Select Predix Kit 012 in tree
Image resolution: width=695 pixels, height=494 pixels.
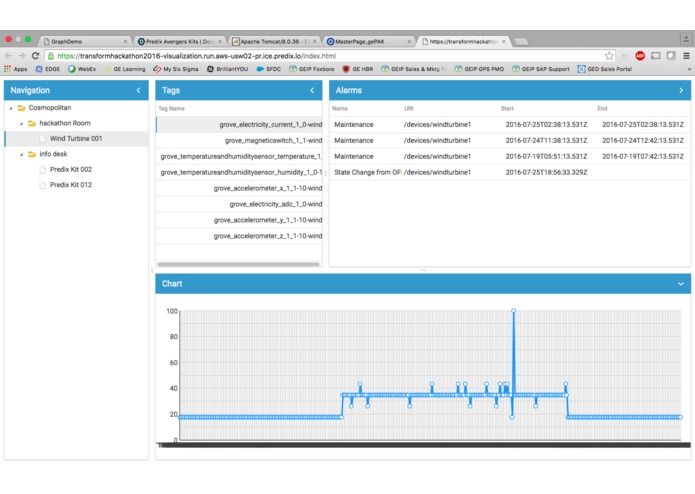pyautogui.click(x=71, y=185)
